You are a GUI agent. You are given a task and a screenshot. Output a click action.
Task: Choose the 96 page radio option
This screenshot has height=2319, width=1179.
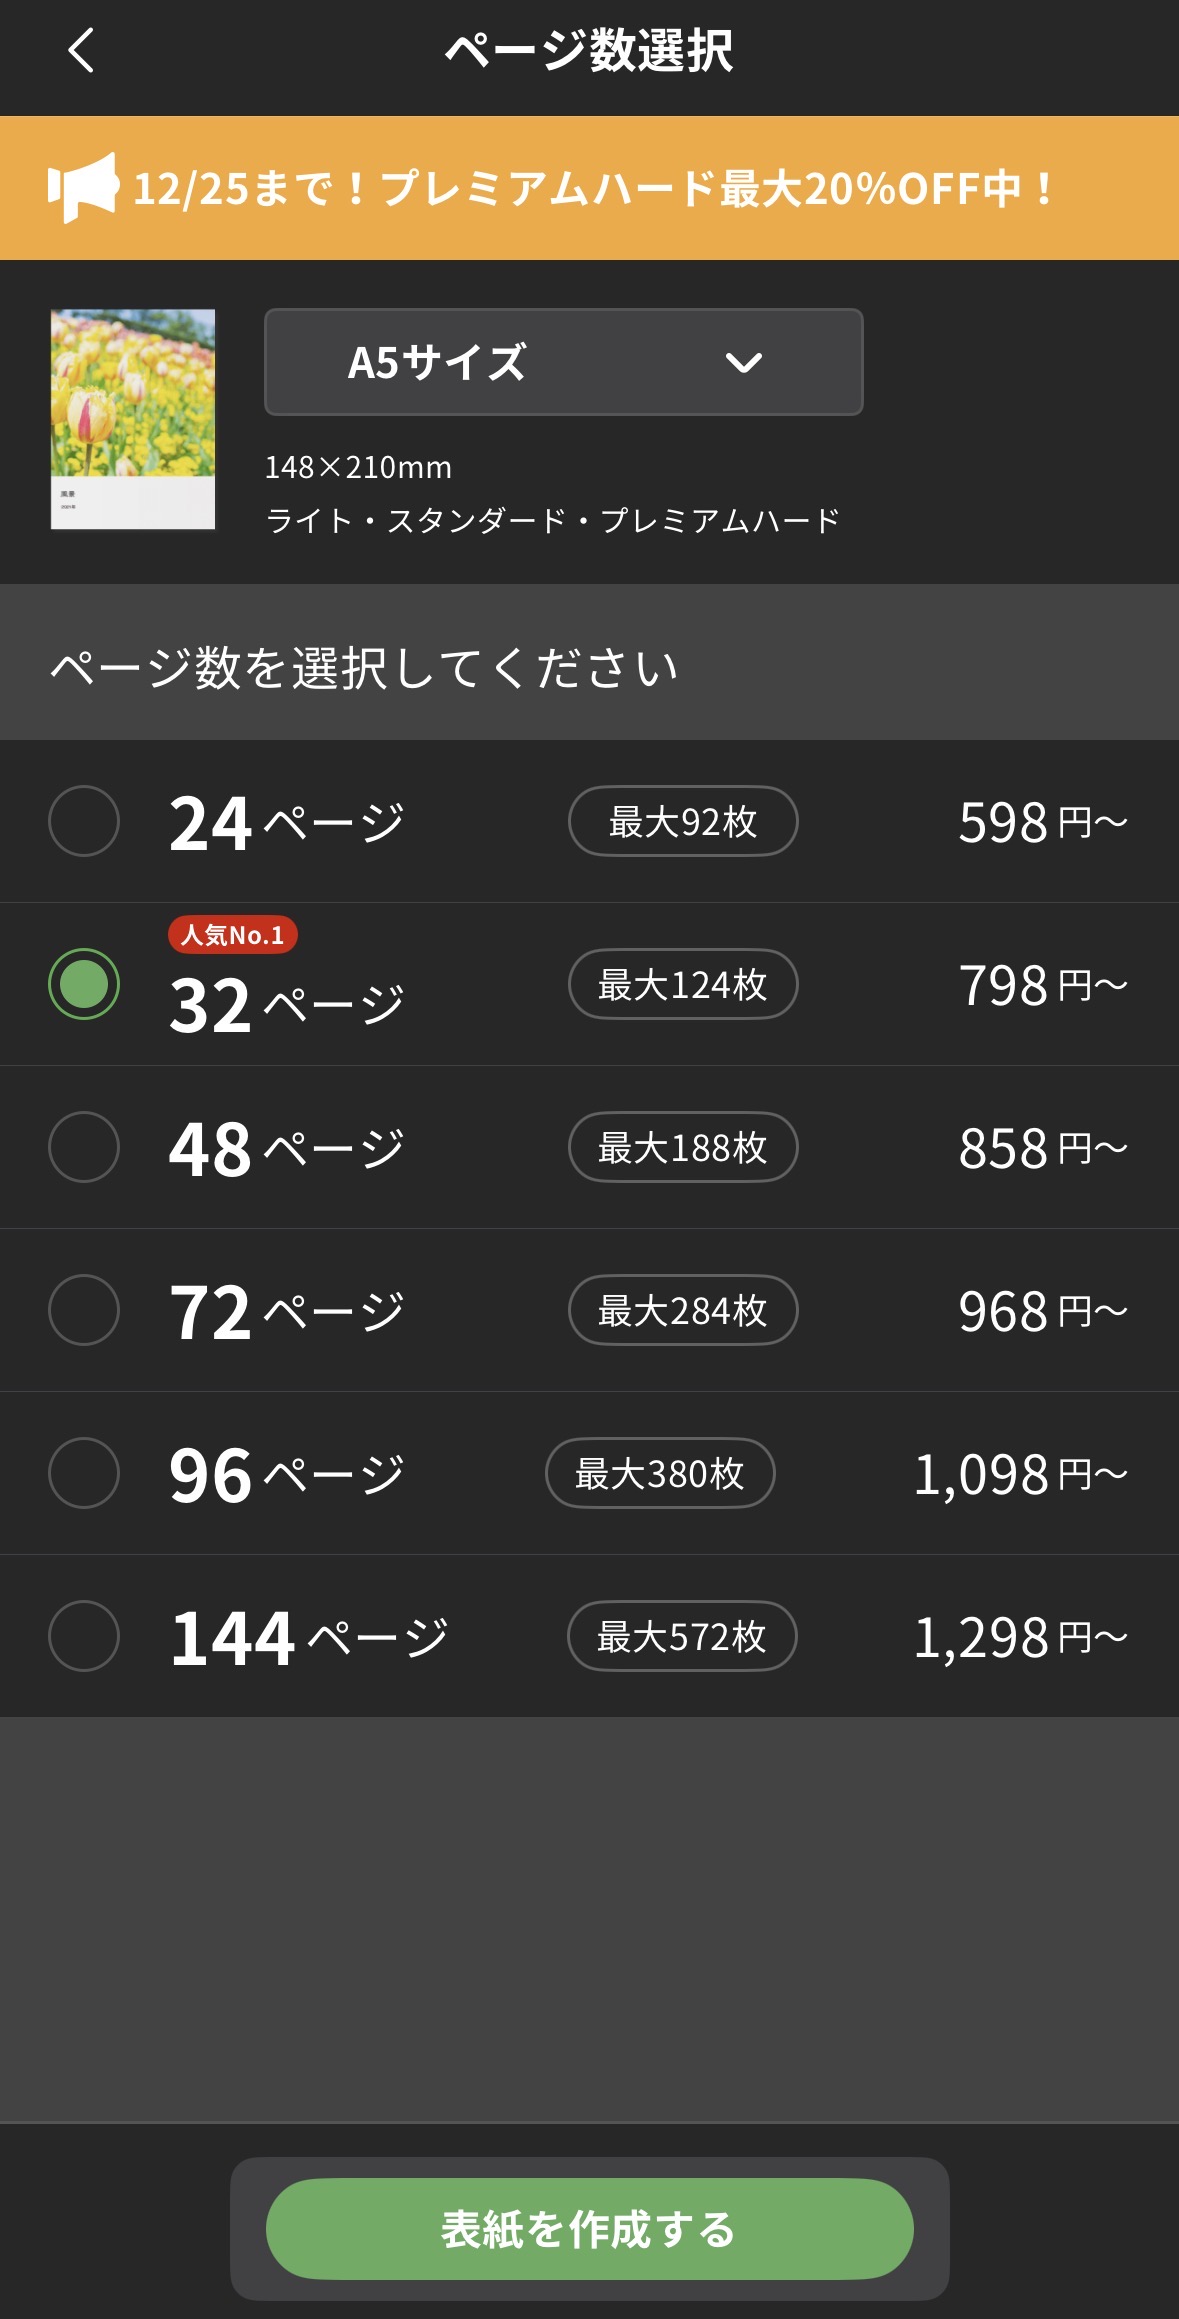(x=84, y=1473)
